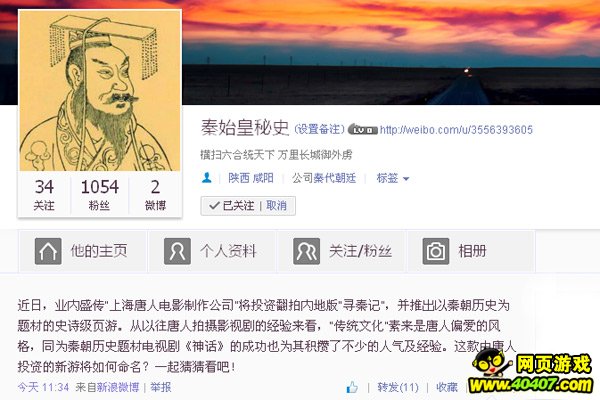Switch to the 相册 tab
The height and width of the screenshot is (400, 600).
click(x=471, y=251)
